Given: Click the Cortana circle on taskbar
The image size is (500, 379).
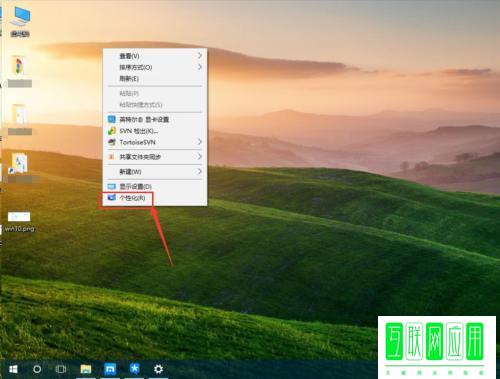Looking at the screenshot, I should click(37, 369).
